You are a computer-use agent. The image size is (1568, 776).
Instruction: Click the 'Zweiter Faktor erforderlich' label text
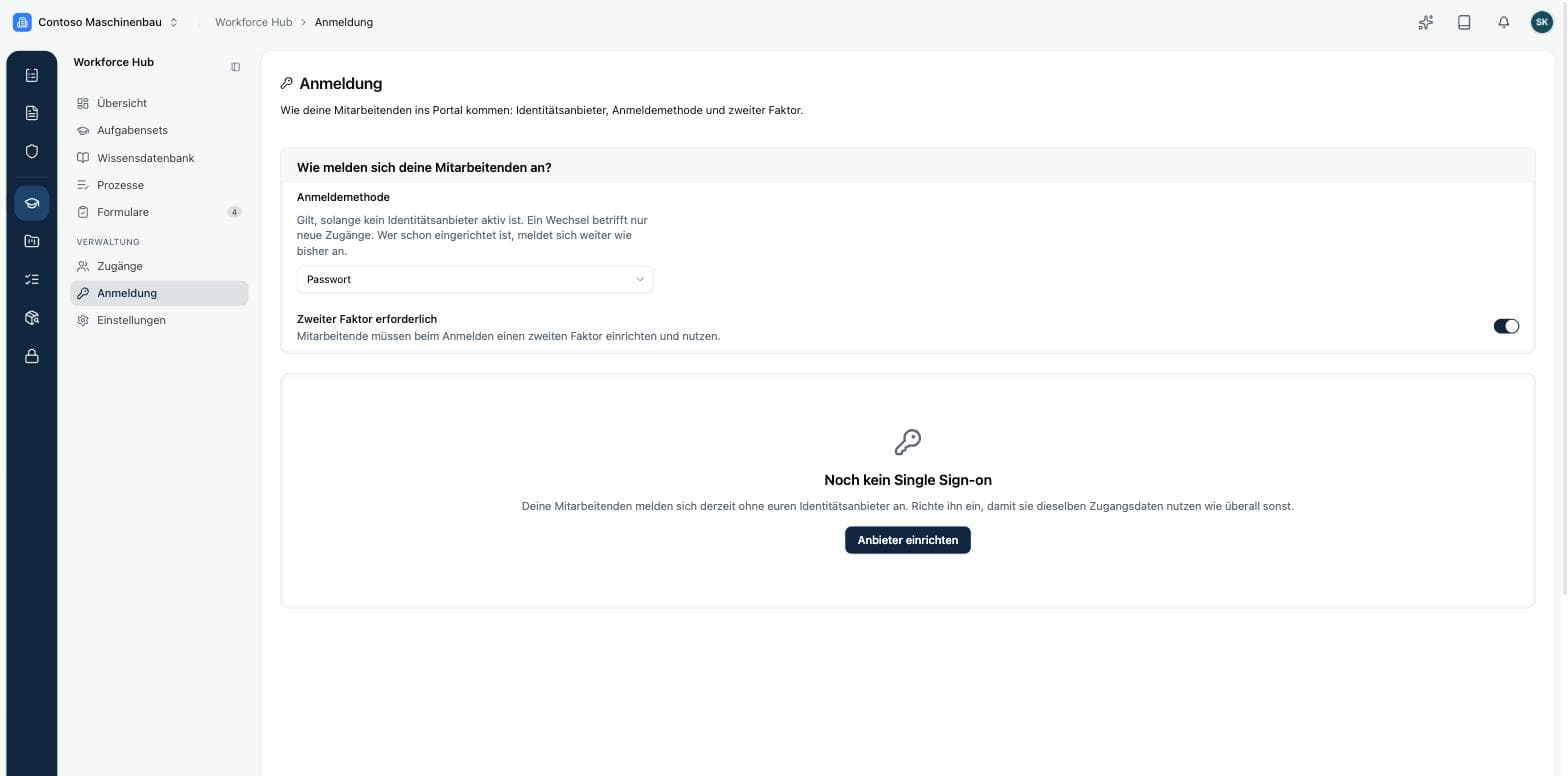click(367, 319)
